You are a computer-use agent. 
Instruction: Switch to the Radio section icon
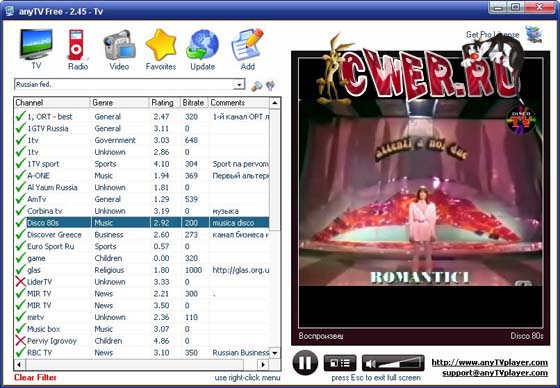(x=77, y=45)
